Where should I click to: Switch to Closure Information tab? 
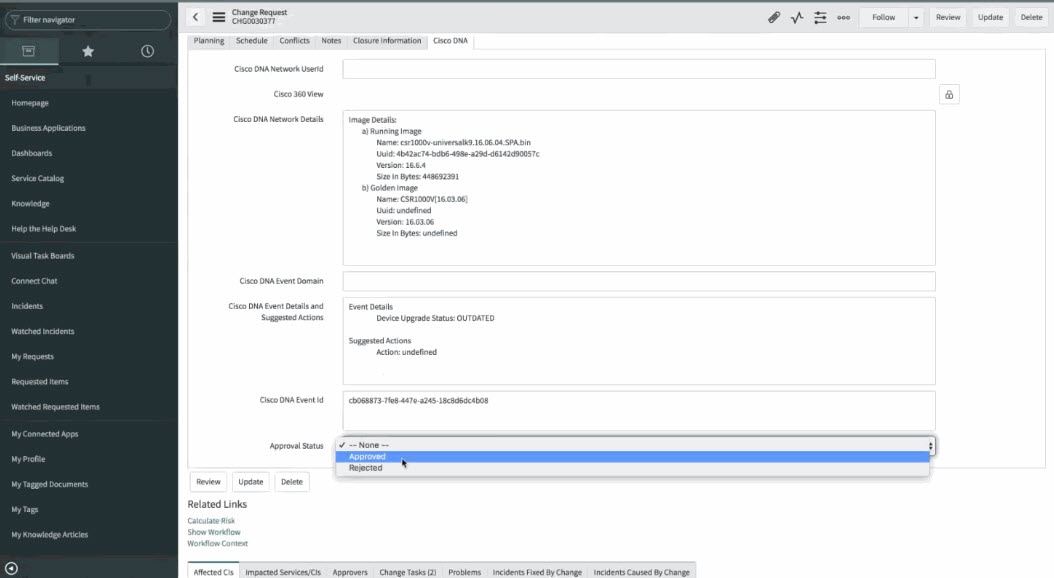(x=387, y=41)
